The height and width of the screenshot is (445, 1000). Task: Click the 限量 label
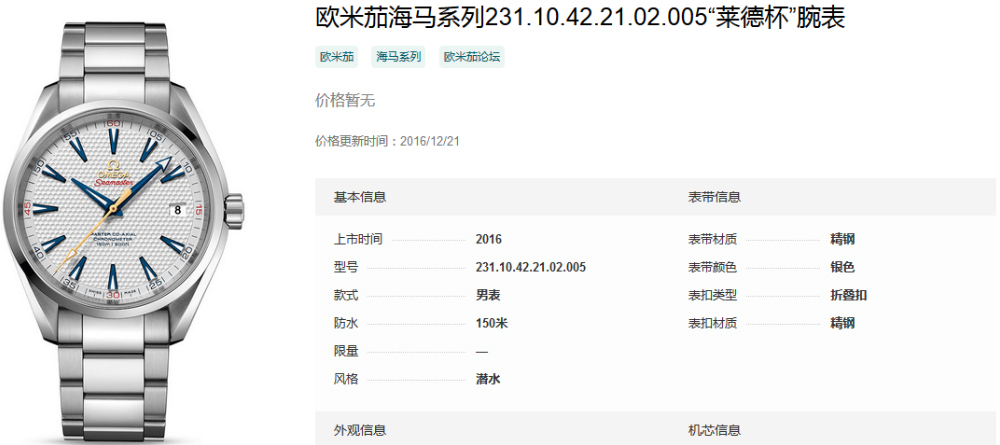coord(346,351)
